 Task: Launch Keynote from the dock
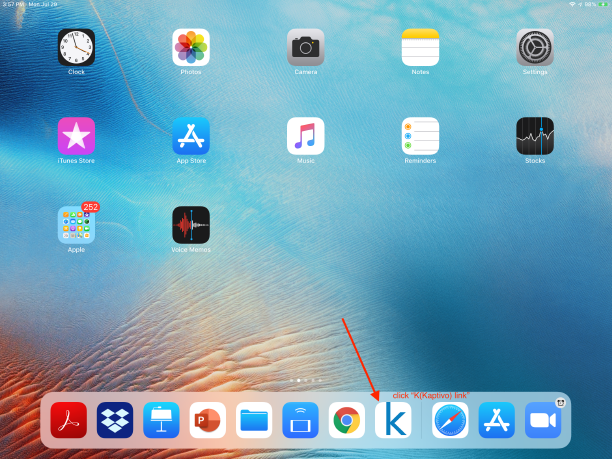tap(161, 420)
